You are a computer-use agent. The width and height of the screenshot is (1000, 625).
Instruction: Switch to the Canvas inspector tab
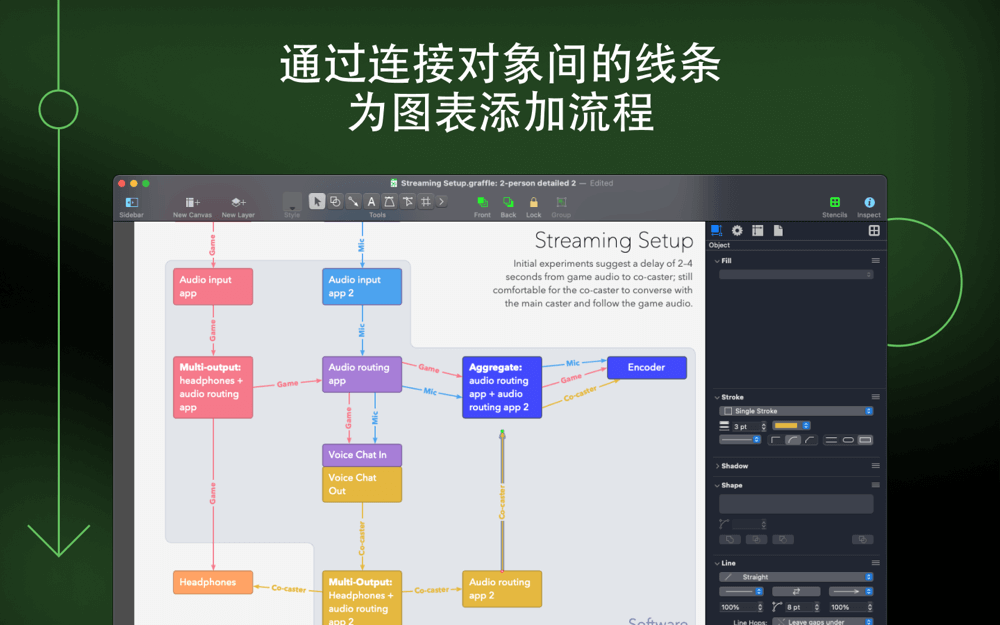coord(758,230)
